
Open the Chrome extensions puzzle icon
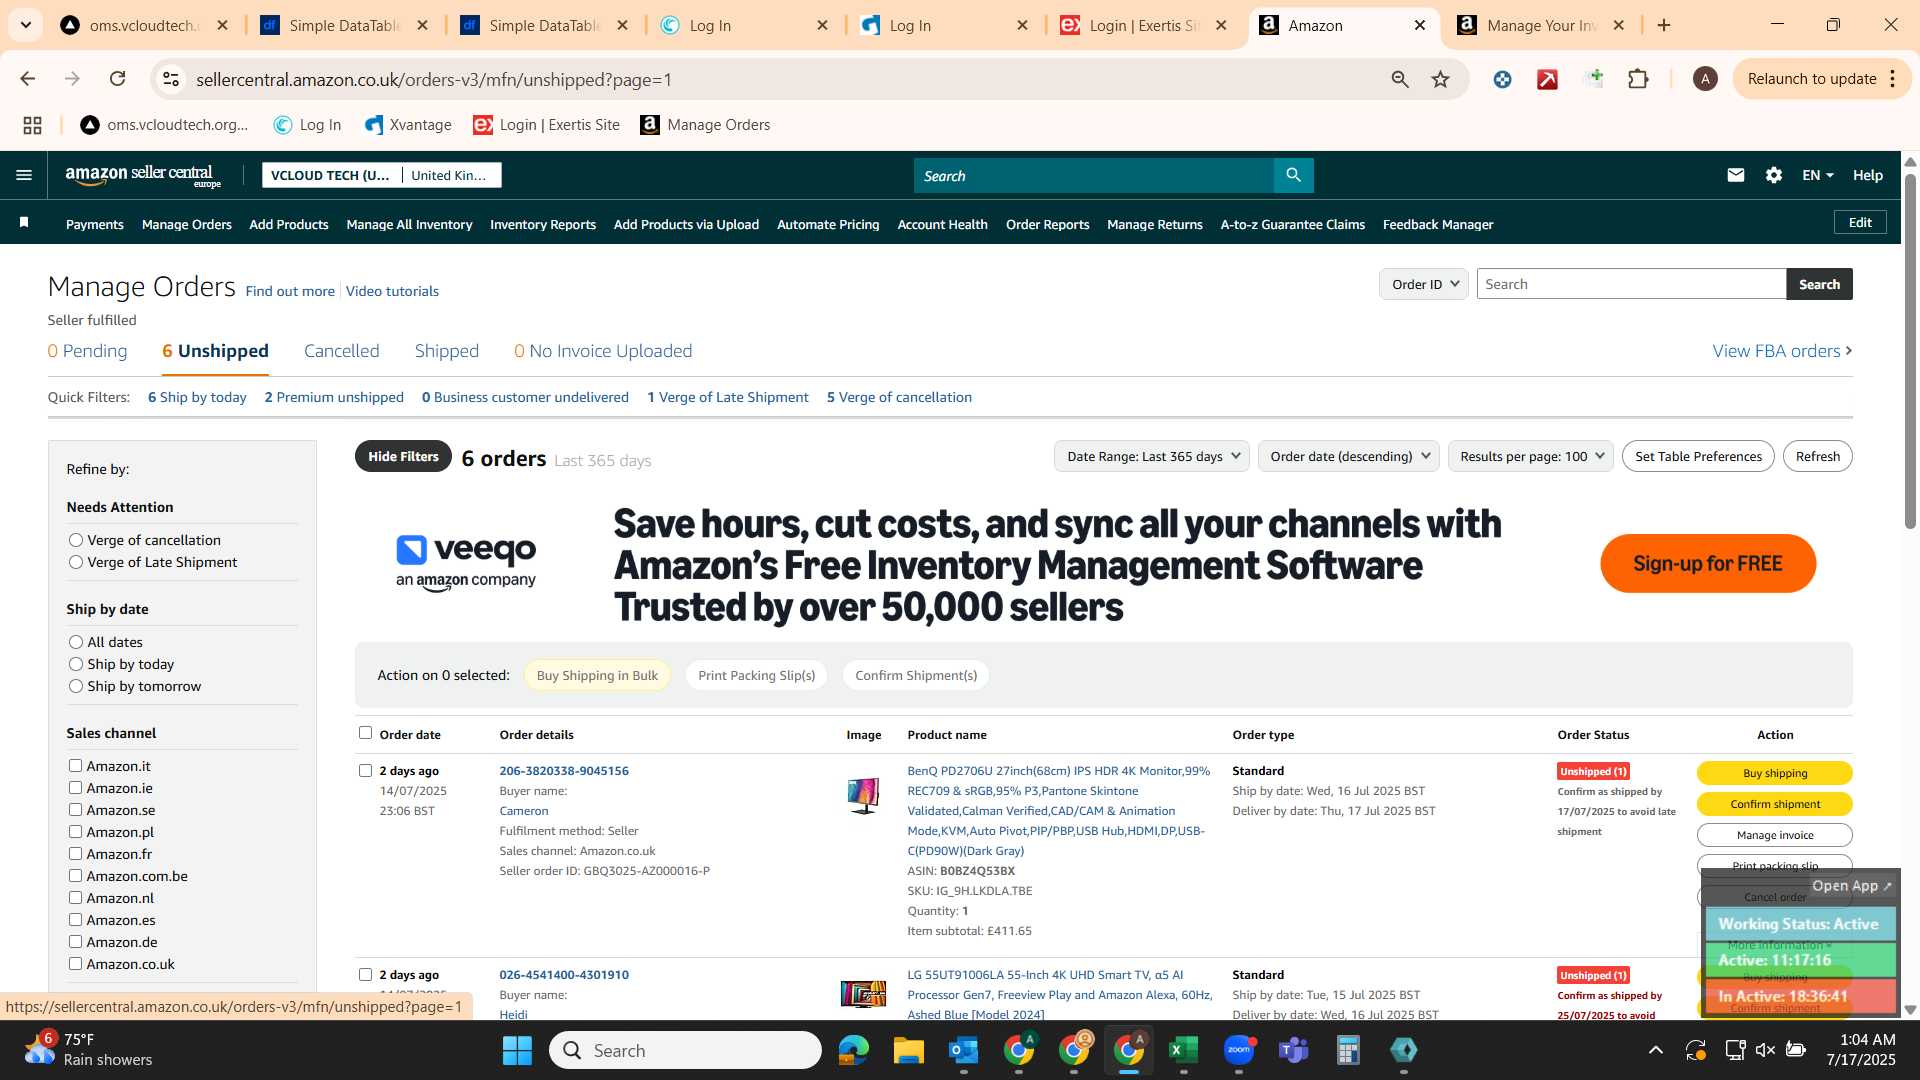tap(1638, 79)
